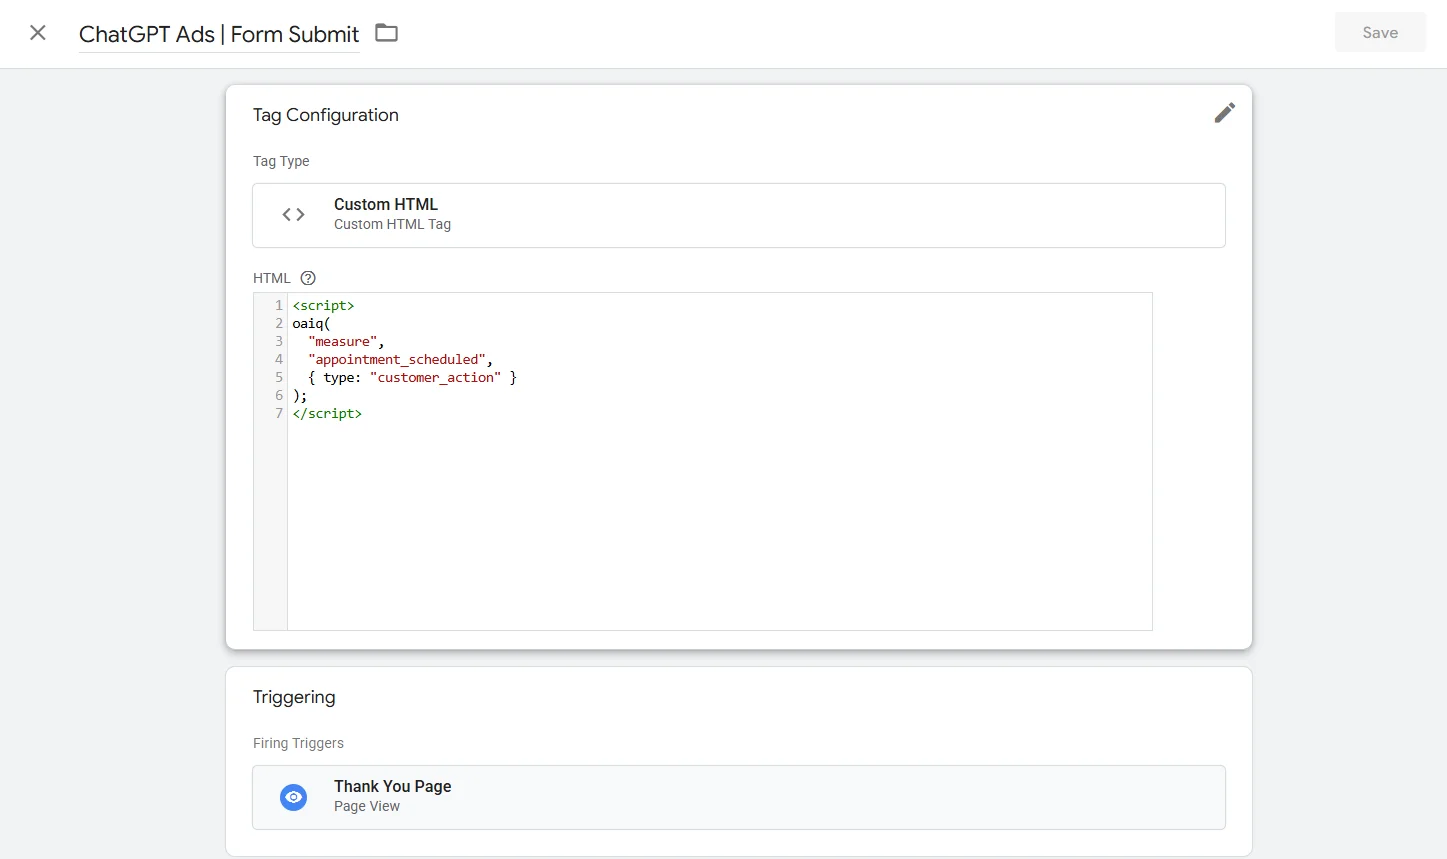
Task: Open the Thank You Page firing trigger
Action: coord(738,797)
